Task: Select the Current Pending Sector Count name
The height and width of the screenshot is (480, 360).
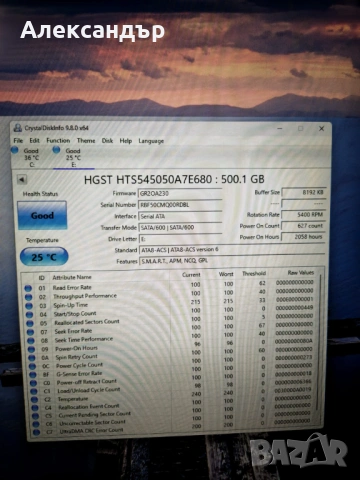Action: pos(95,415)
